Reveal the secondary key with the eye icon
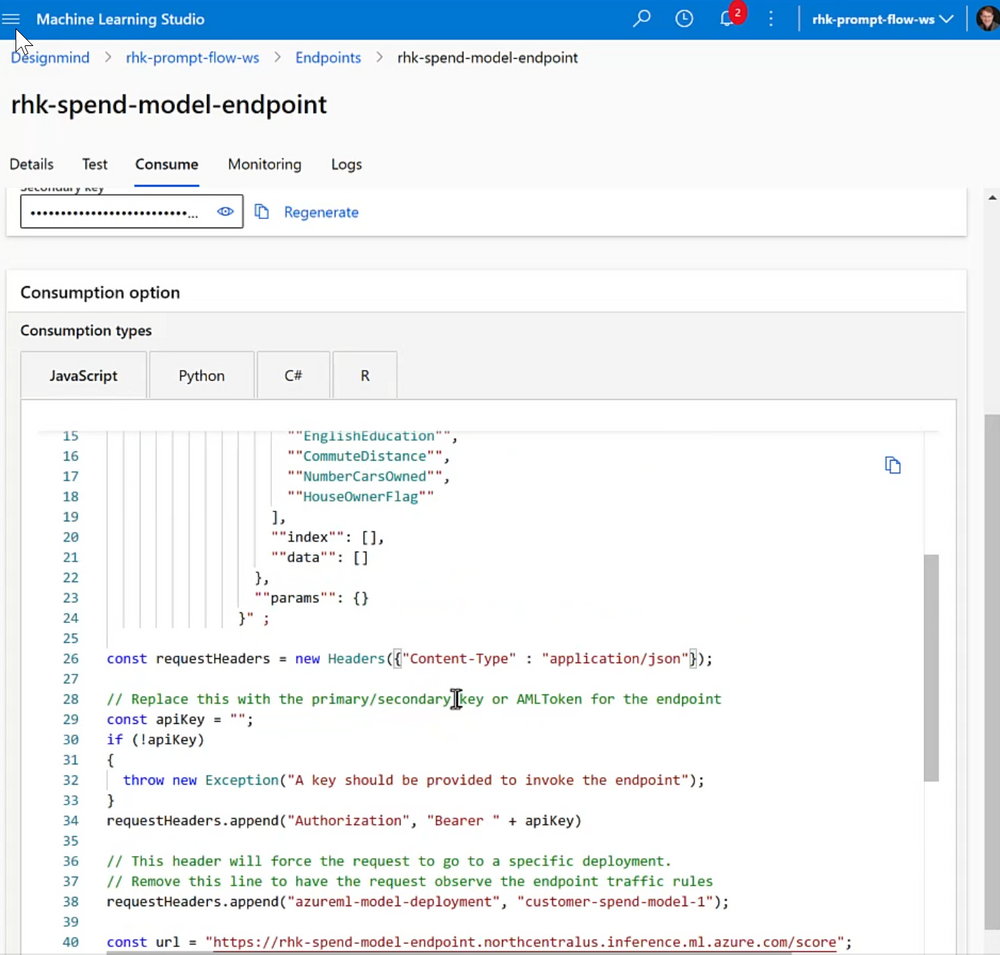The image size is (1000, 955). pos(225,211)
